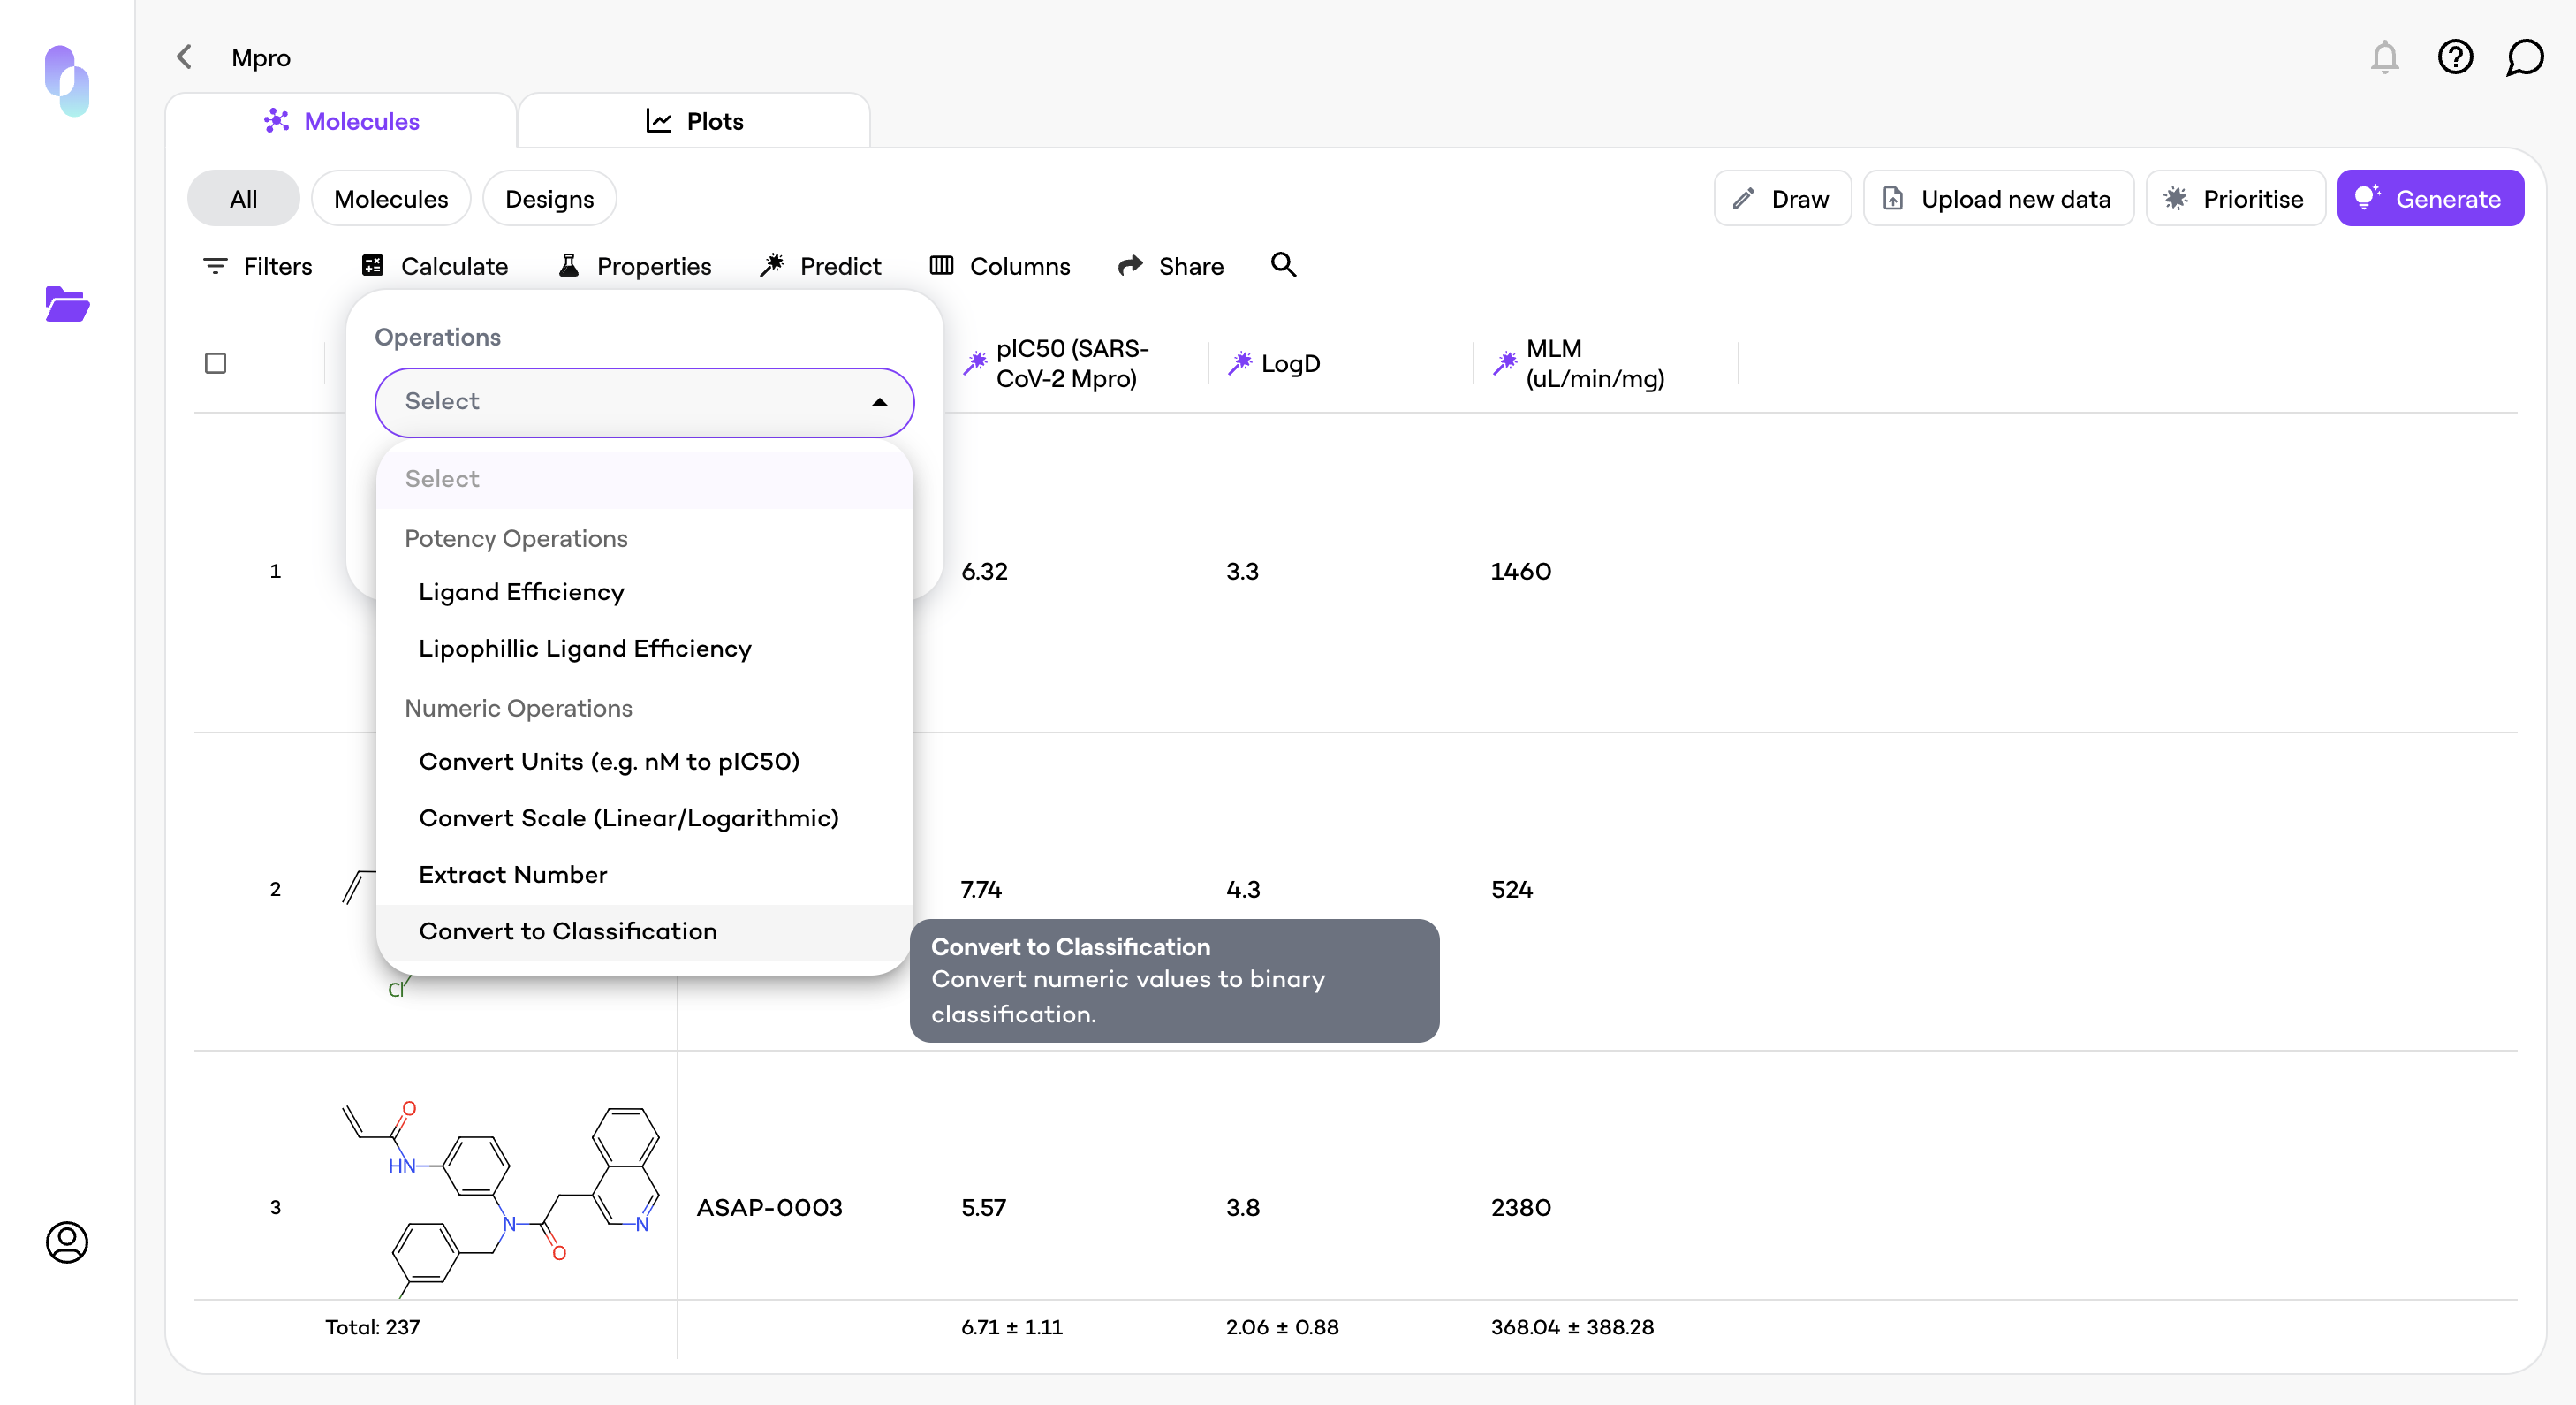
Task: Open the user profile icon
Action: pos(67,1242)
